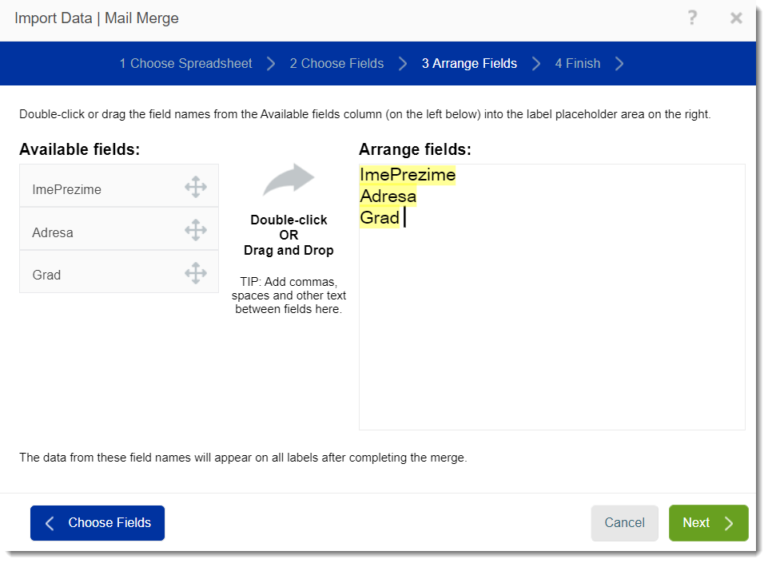
Task: Click highlighted Grad in Arrange fields box
Action: pyautogui.click(x=380, y=218)
